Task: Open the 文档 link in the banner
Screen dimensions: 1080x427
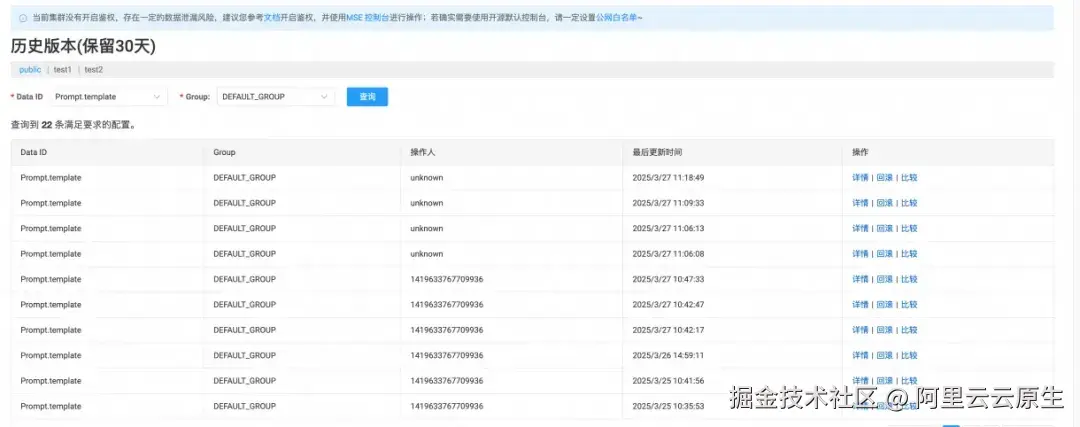Action: pyautogui.click(x=271, y=18)
